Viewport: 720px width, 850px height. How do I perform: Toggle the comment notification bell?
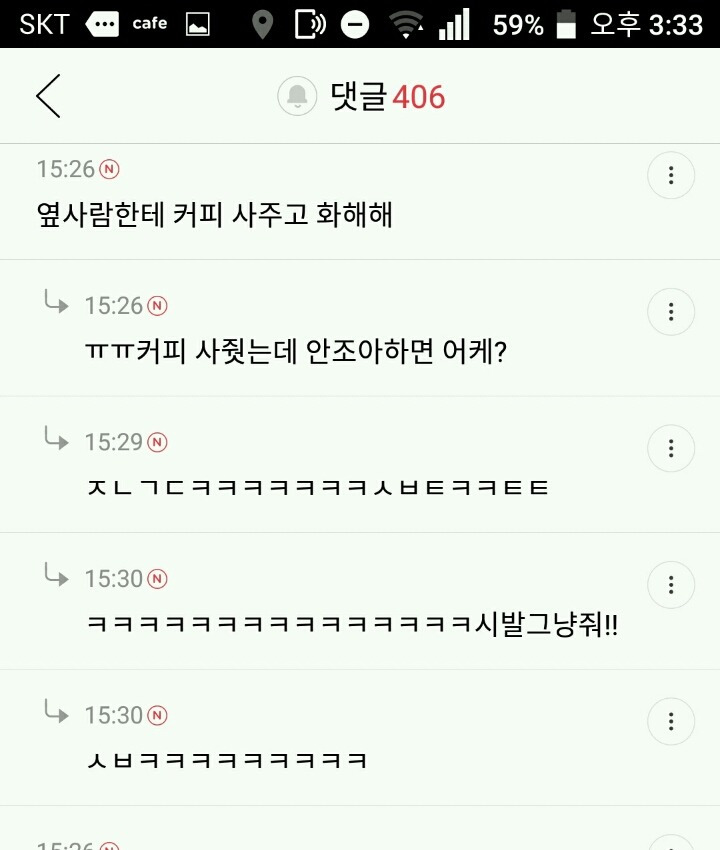click(x=297, y=96)
